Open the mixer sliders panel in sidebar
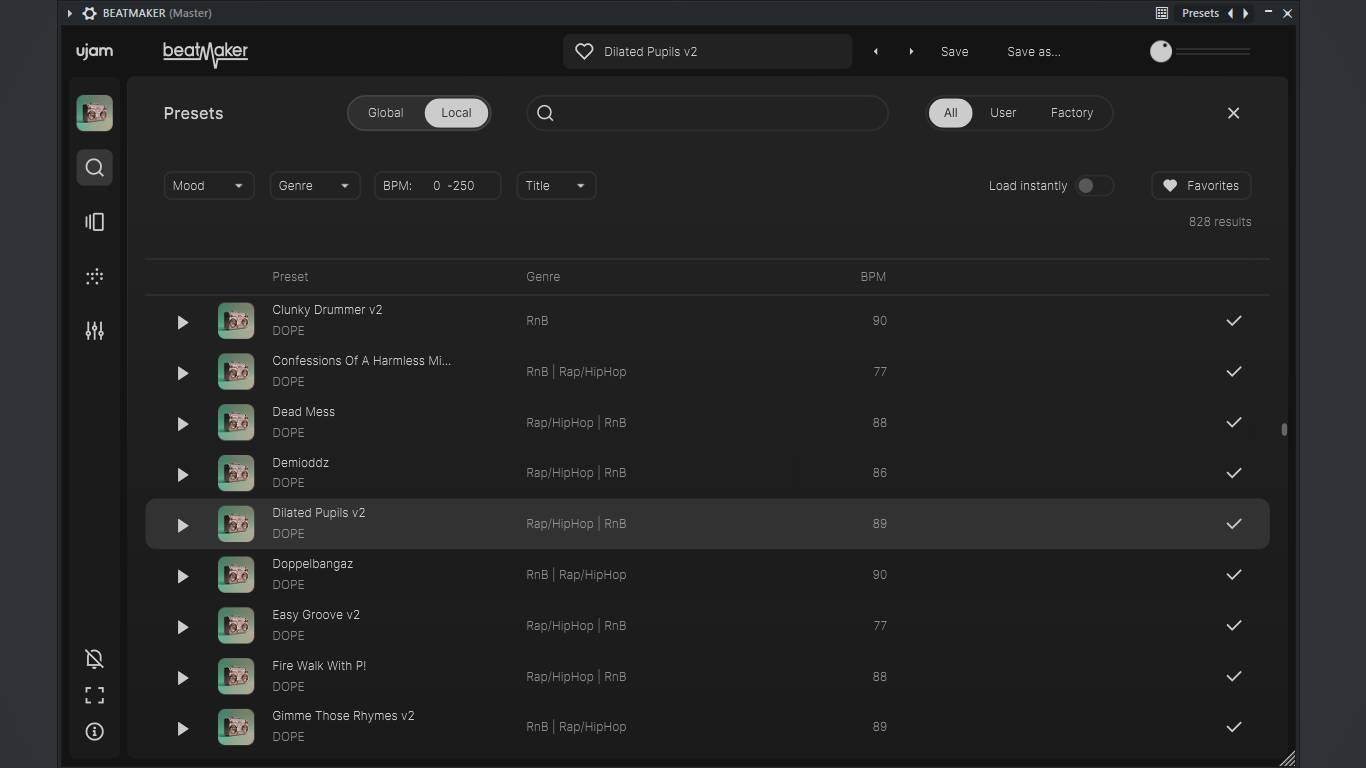The image size is (1366, 768). (x=94, y=331)
